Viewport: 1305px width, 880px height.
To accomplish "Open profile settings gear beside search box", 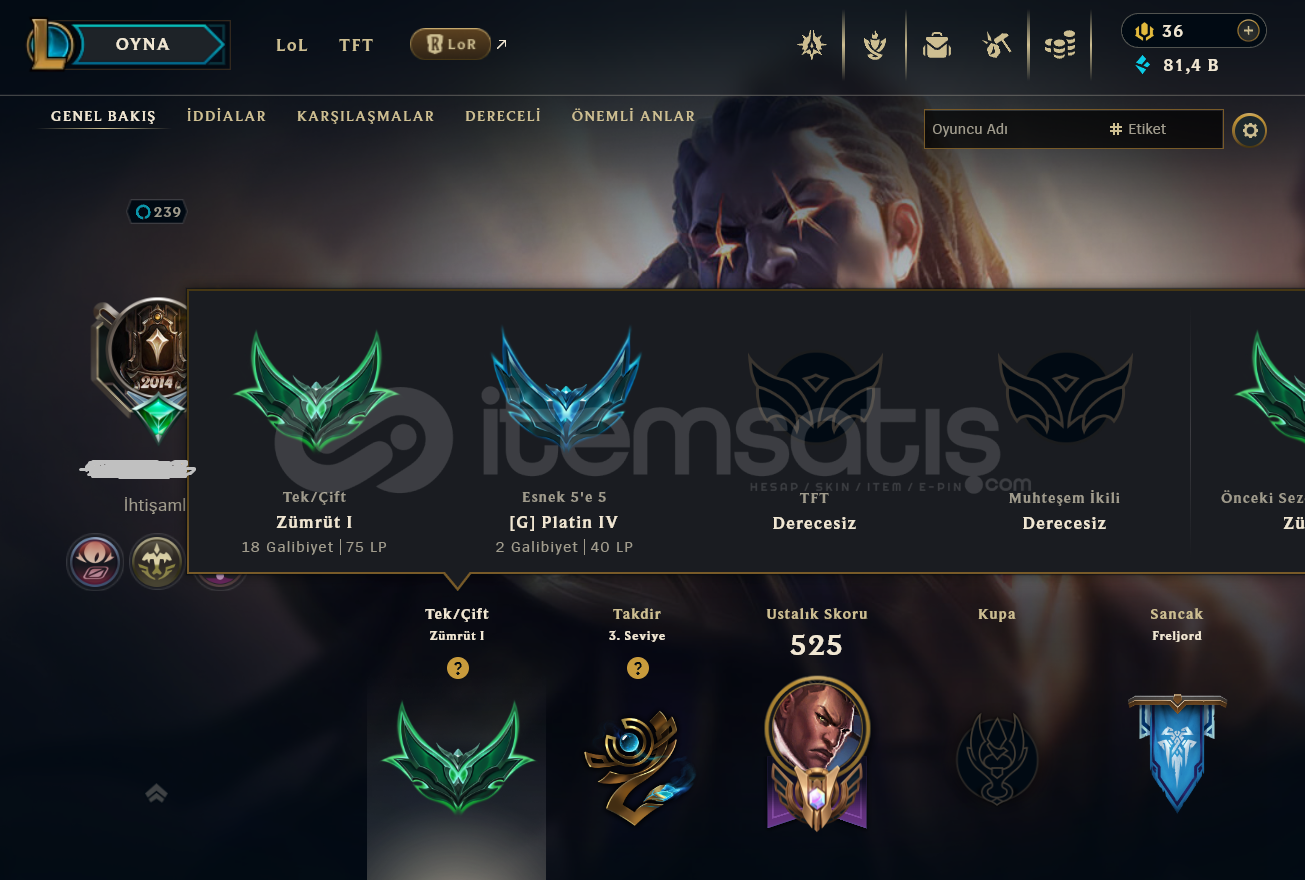I will click(x=1249, y=130).
